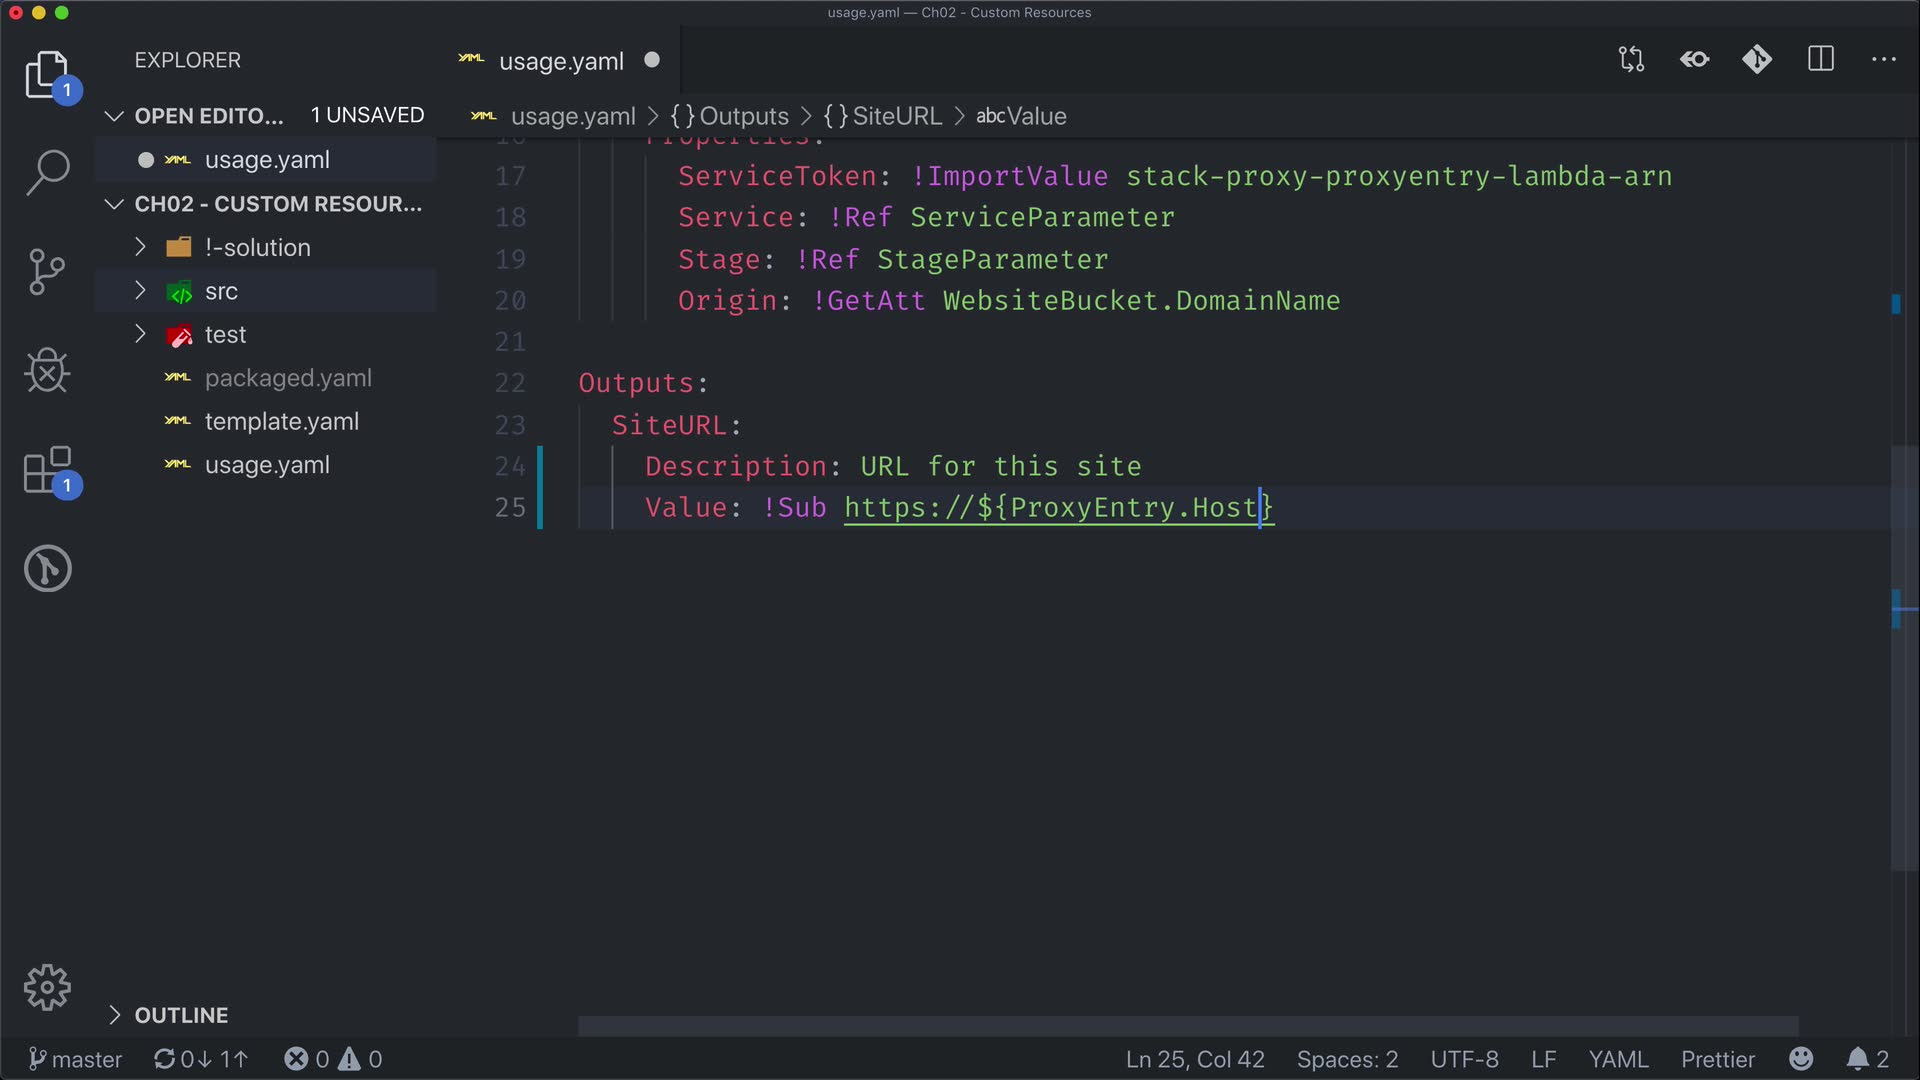Open template.yaml in the explorer
The height and width of the screenshot is (1080, 1920).
pyautogui.click(x=281, y=422)
